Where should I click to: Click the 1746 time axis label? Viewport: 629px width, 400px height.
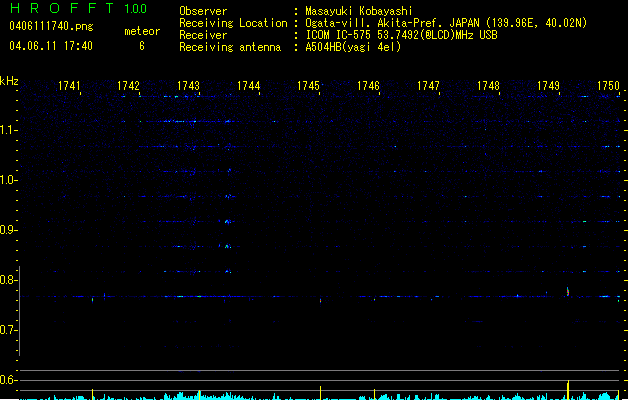click(x=368, y=86)
